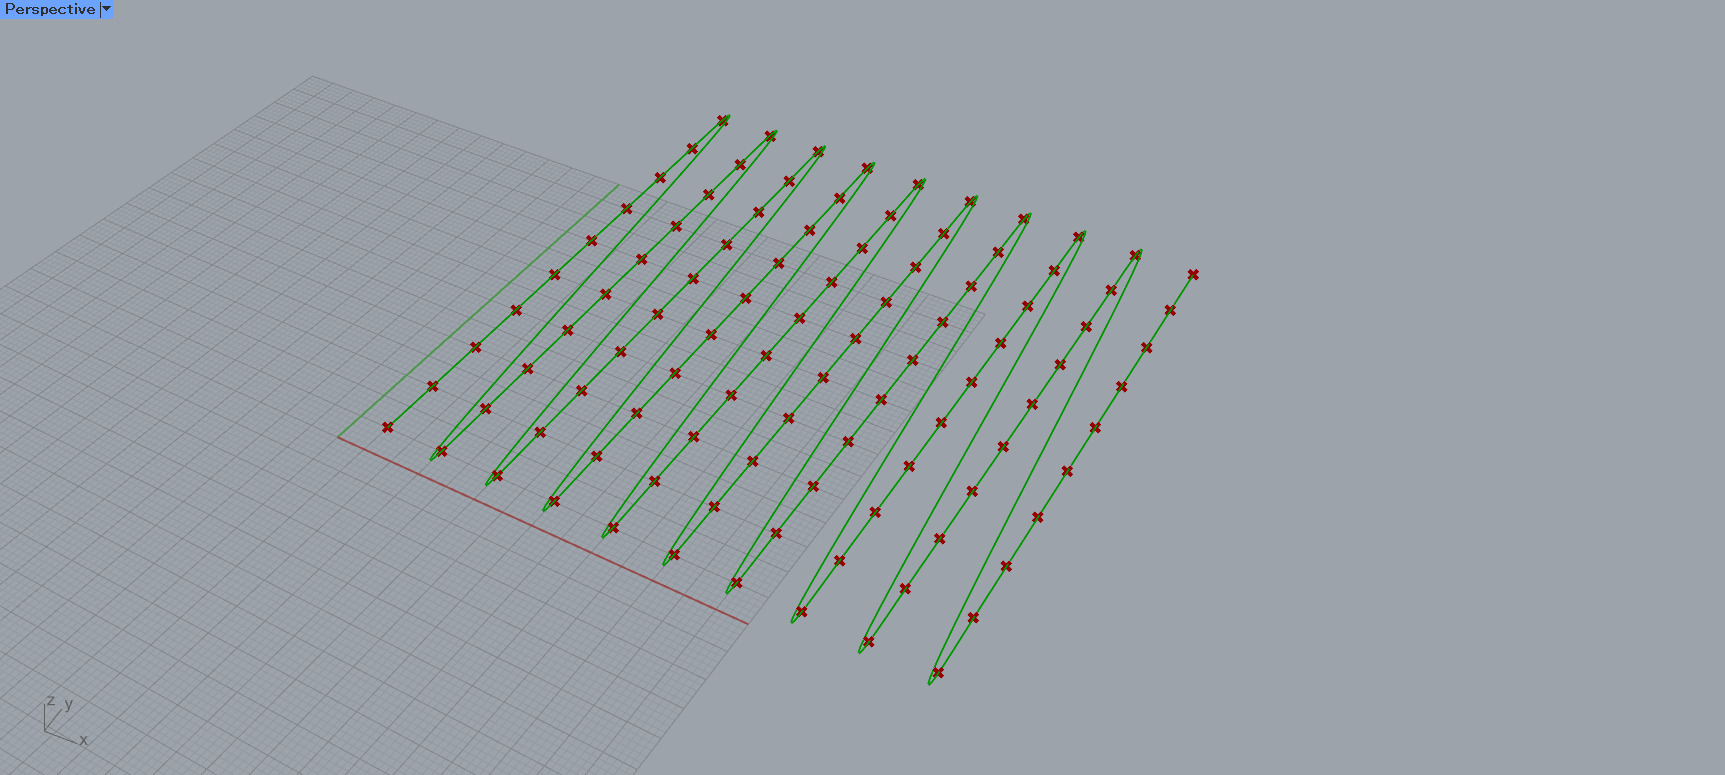The image size is (1725, 775).
Task: Click the green Y-axis line on the grid
Action: 480,309
